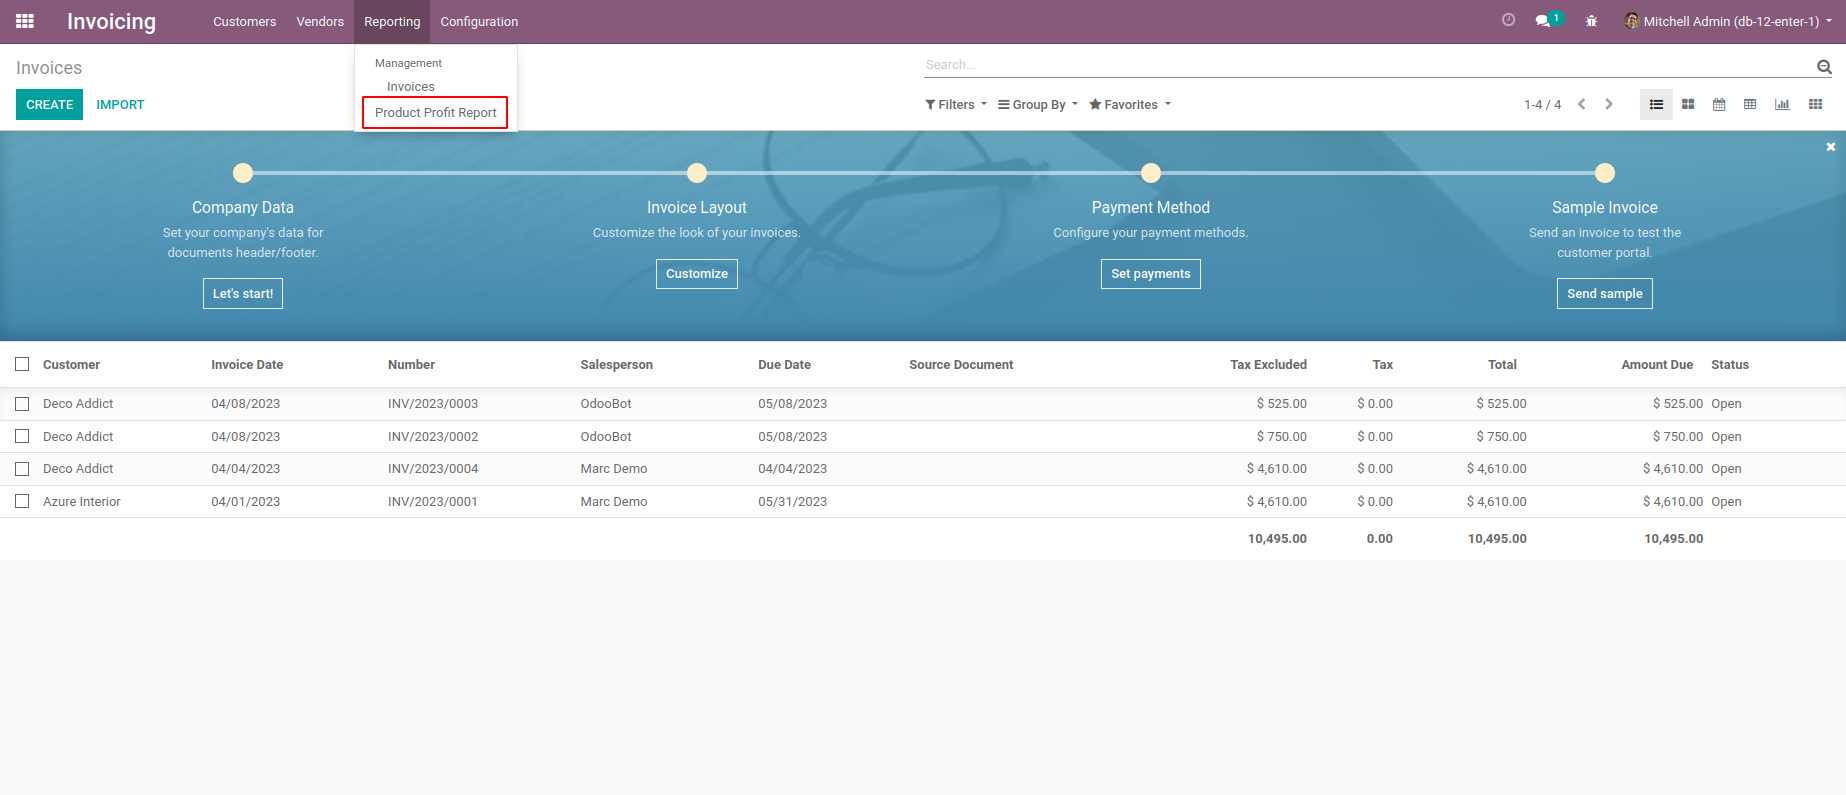Image resolution: width=1846 pixels, height=795 pixels.
Task: Switch to activity view icon
Action: pos(1815,104)
